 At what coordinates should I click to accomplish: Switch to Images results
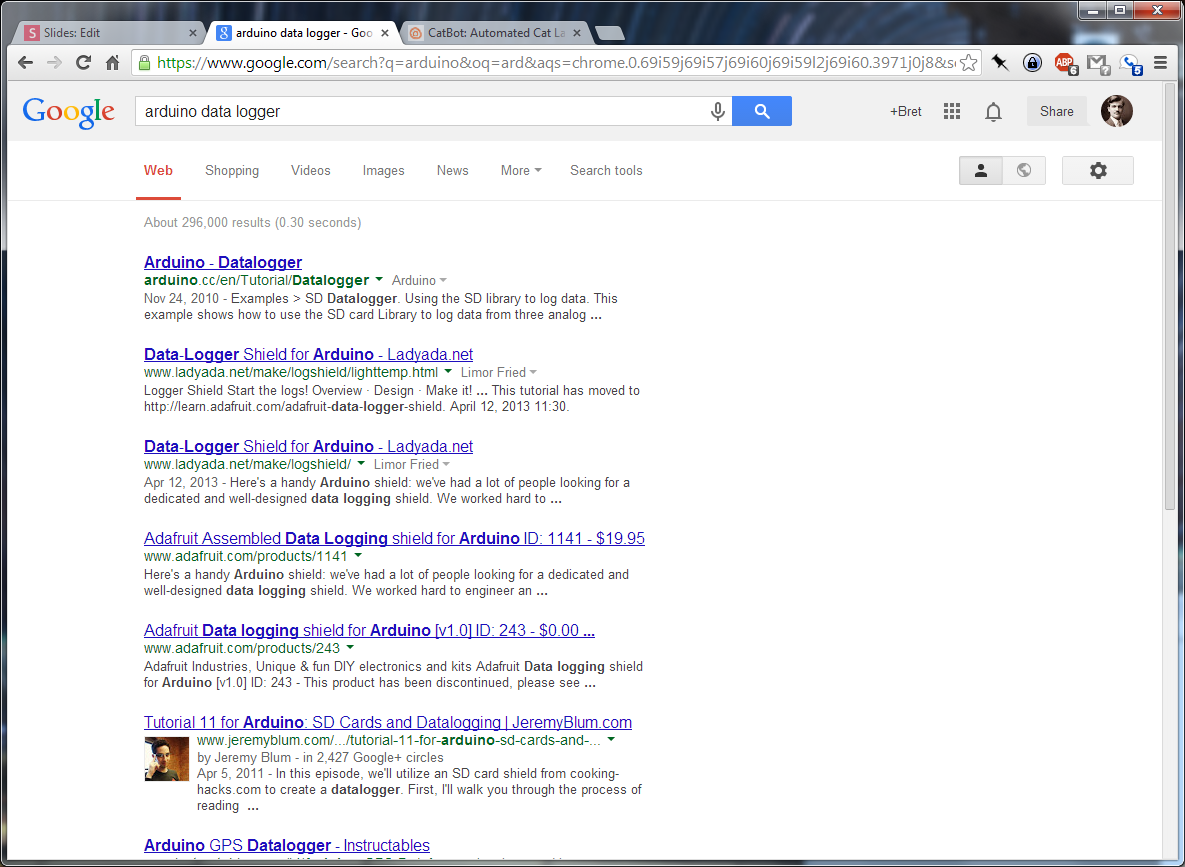click(x=383, y=171)
